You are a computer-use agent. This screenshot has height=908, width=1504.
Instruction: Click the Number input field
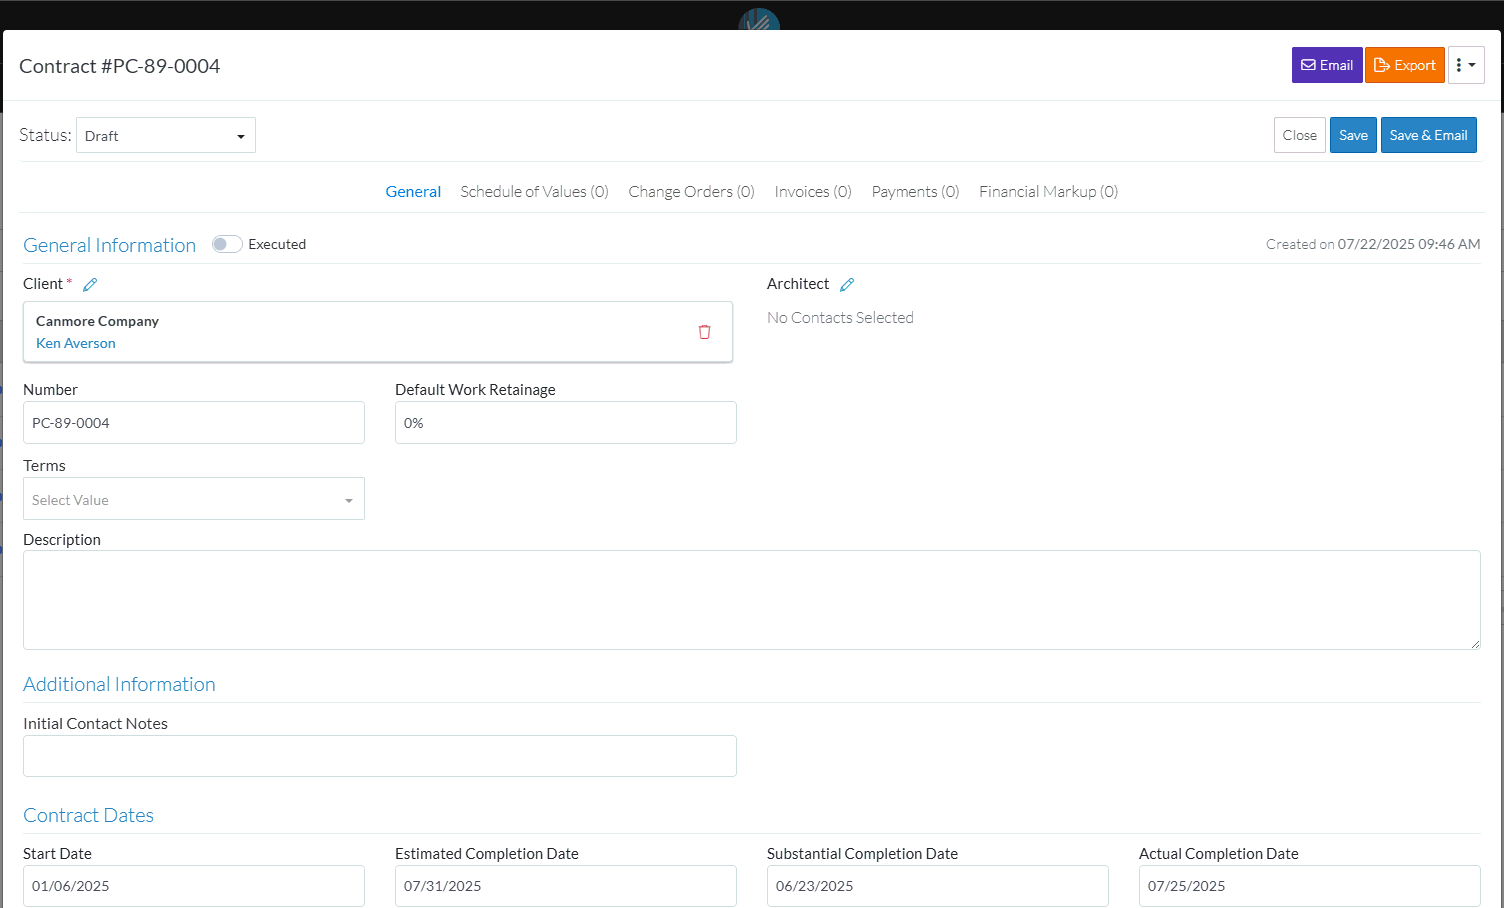[194, 423]
